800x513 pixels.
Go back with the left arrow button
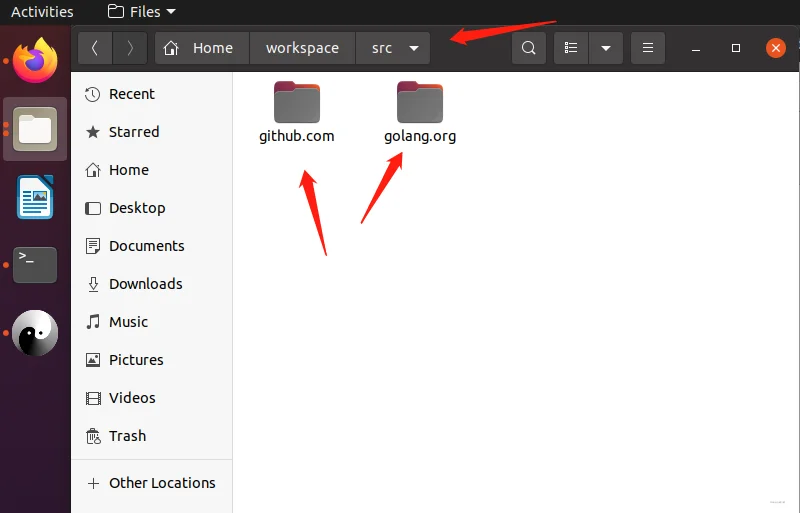pyautogui.click(x=95, y=48)
